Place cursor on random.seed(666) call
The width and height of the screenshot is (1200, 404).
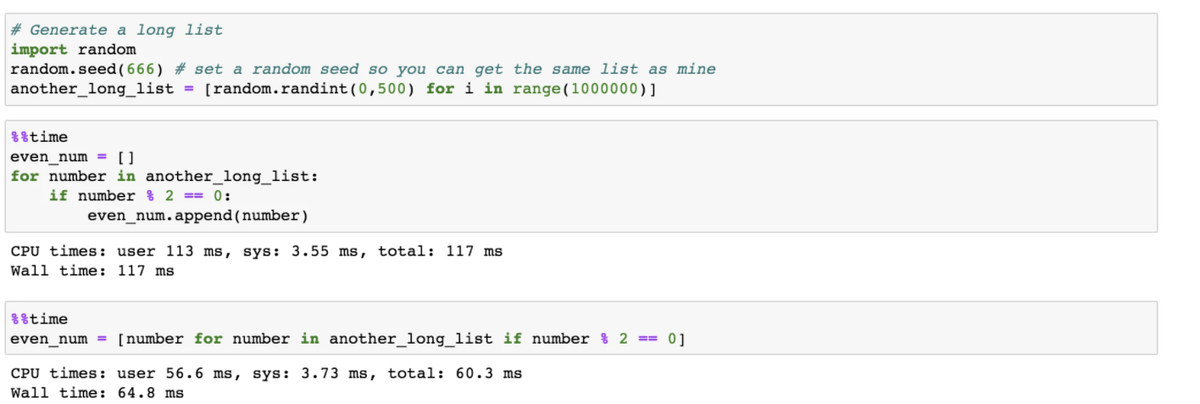88,69
